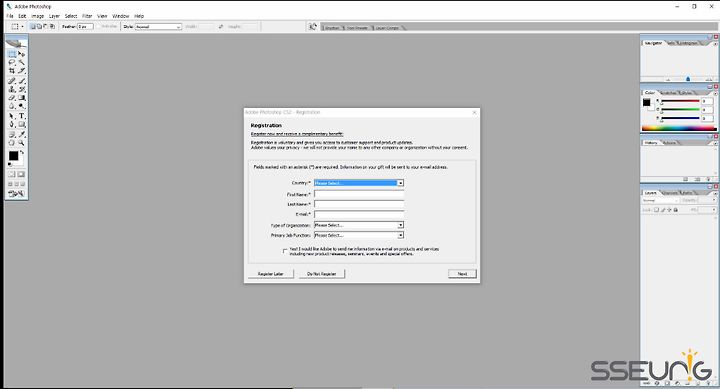Choose the New selection mode button
This screenshot has width=720, height=389.
click(33, 27)
